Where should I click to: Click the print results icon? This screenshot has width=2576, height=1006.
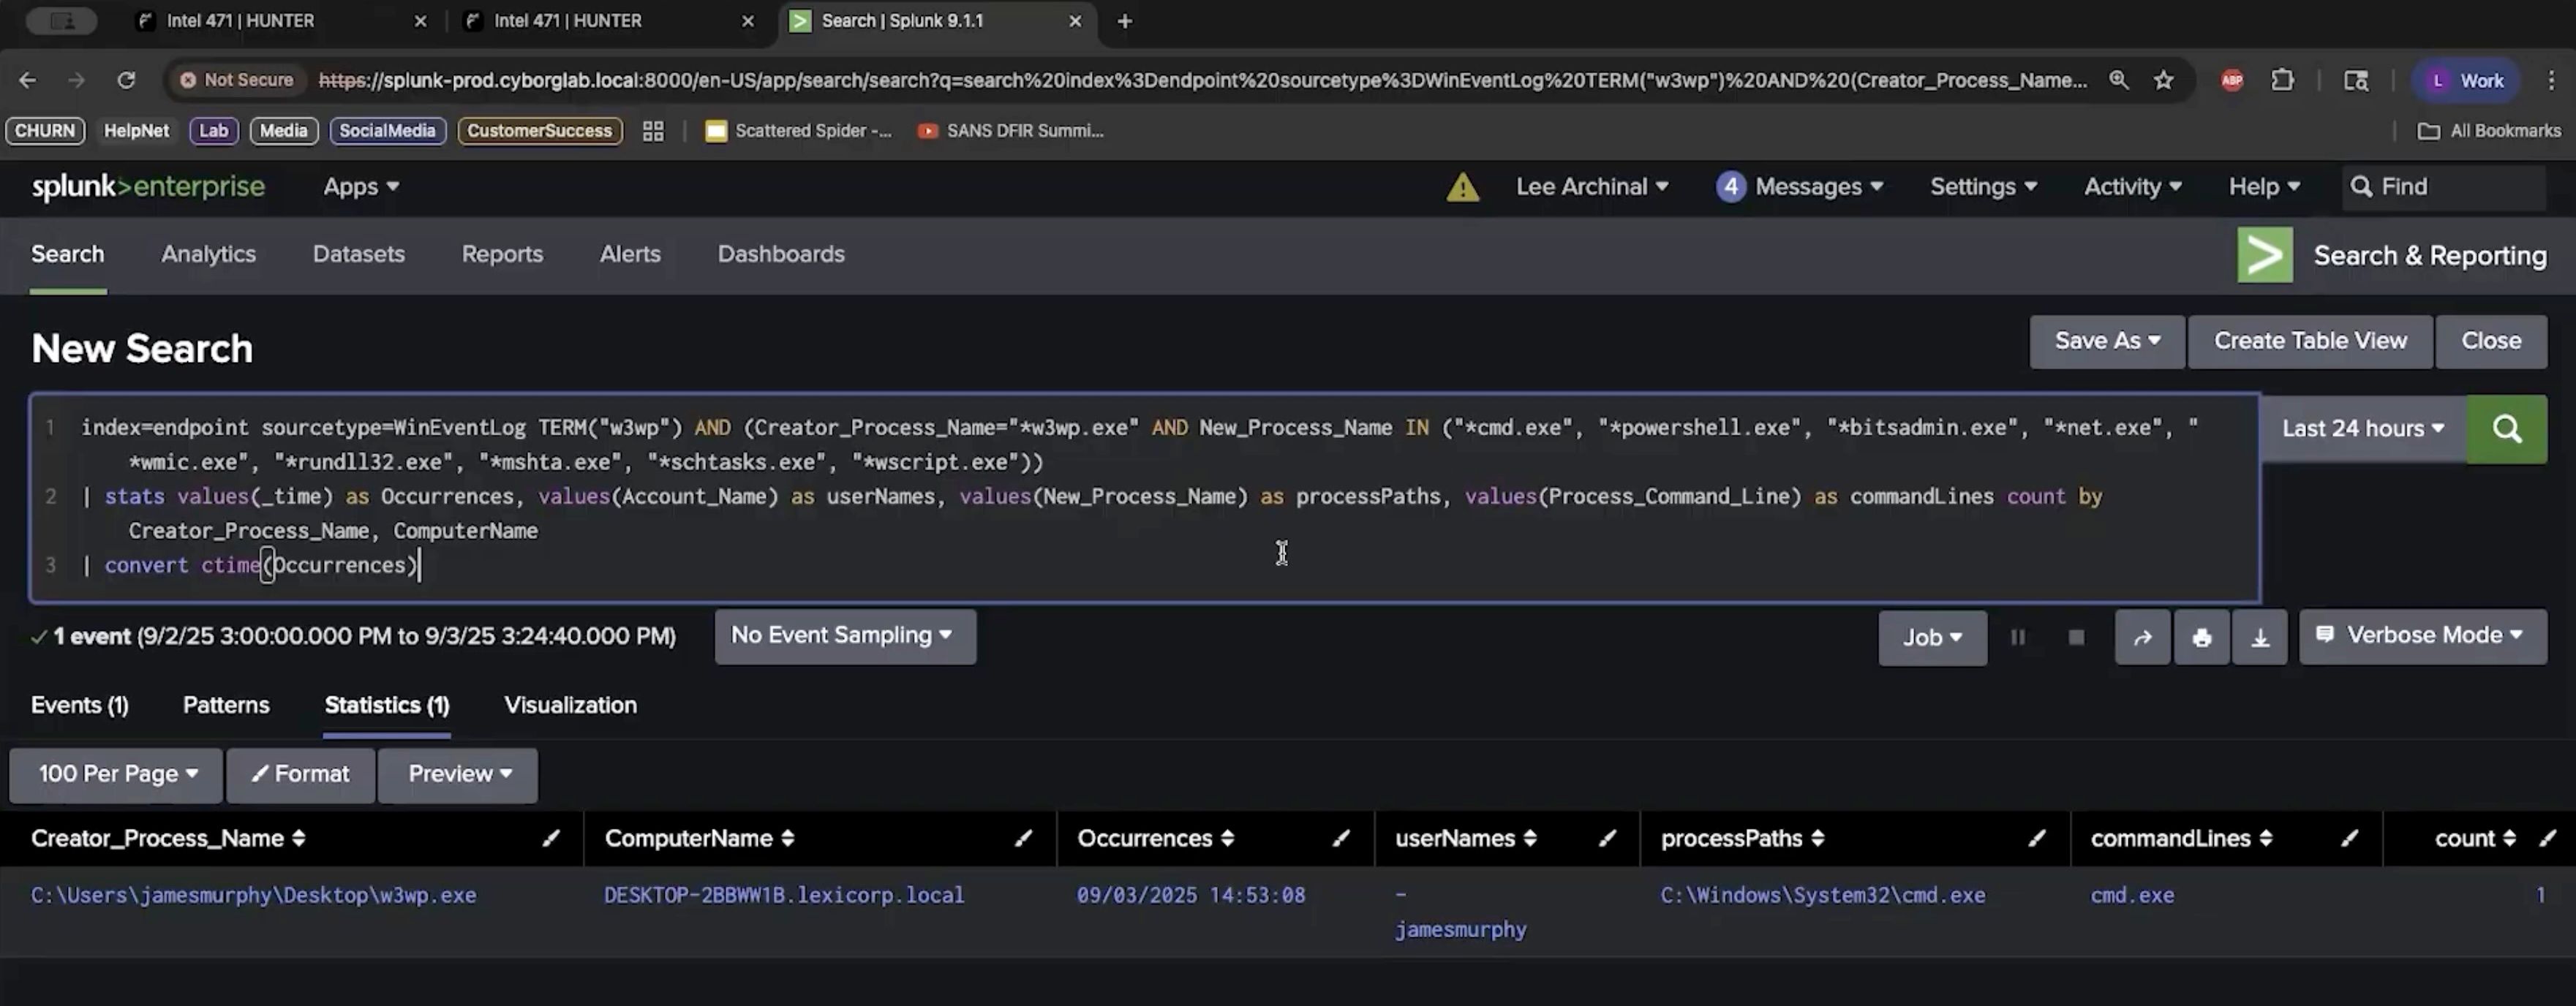tap(2201, 638)
